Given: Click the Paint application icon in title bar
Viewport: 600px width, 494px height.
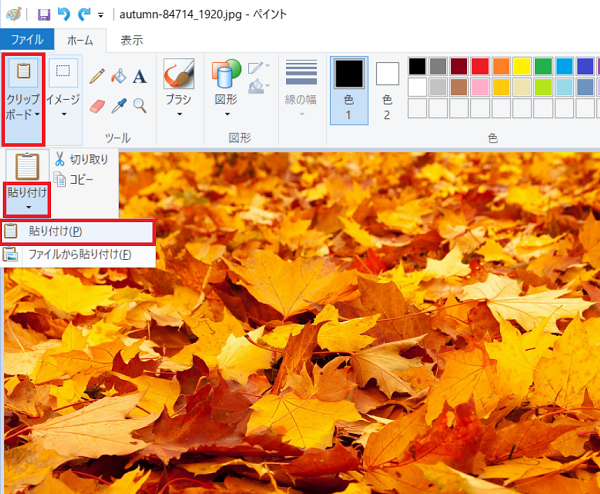Looking at the screenshot, I should [14, 15].
